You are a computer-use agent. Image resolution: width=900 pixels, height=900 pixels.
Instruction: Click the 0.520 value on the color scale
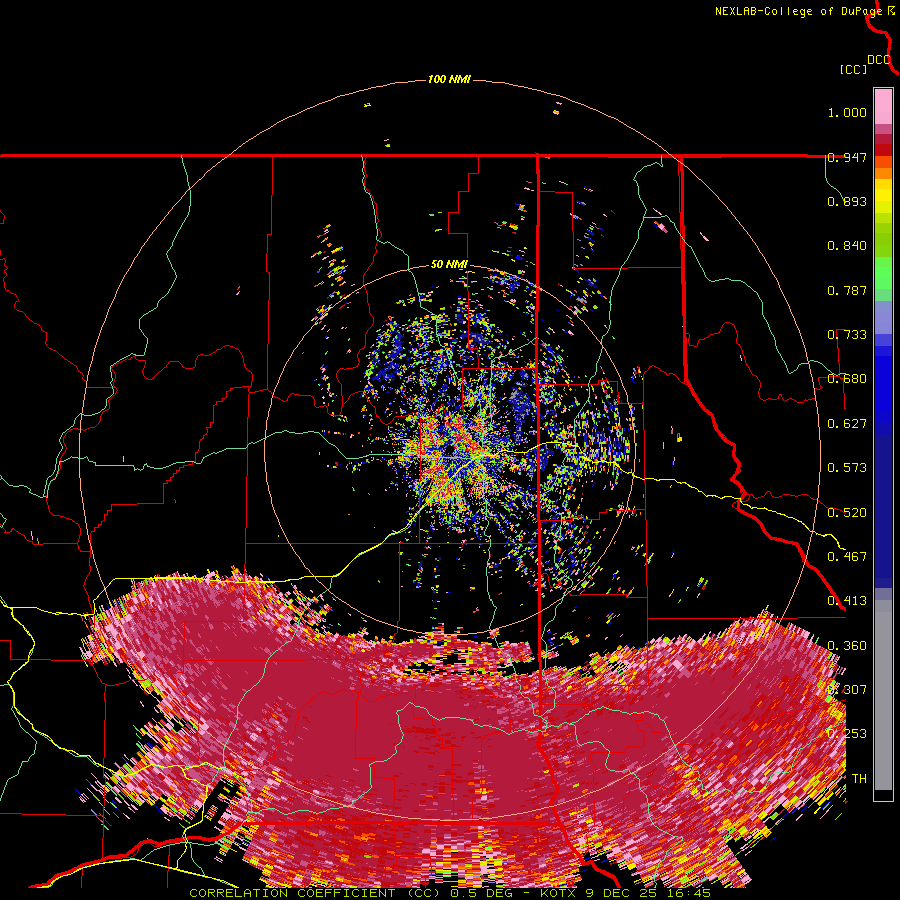pos(847,512)
